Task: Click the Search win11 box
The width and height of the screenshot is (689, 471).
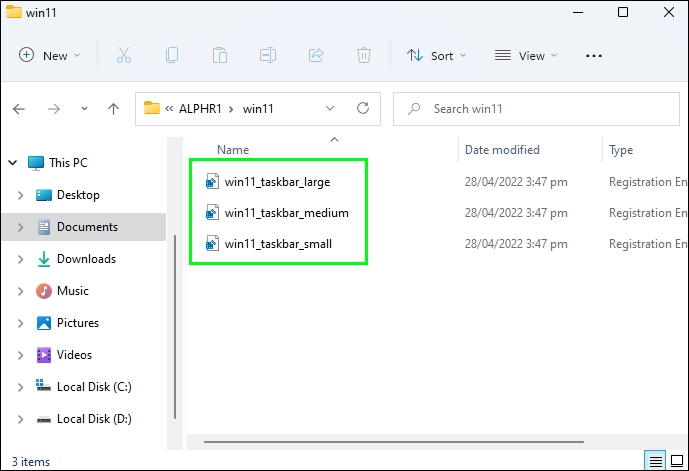Action: (536, 109)
